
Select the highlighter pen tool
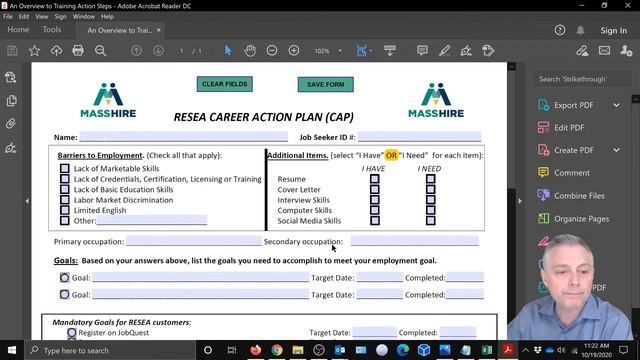tap(444, 51)
